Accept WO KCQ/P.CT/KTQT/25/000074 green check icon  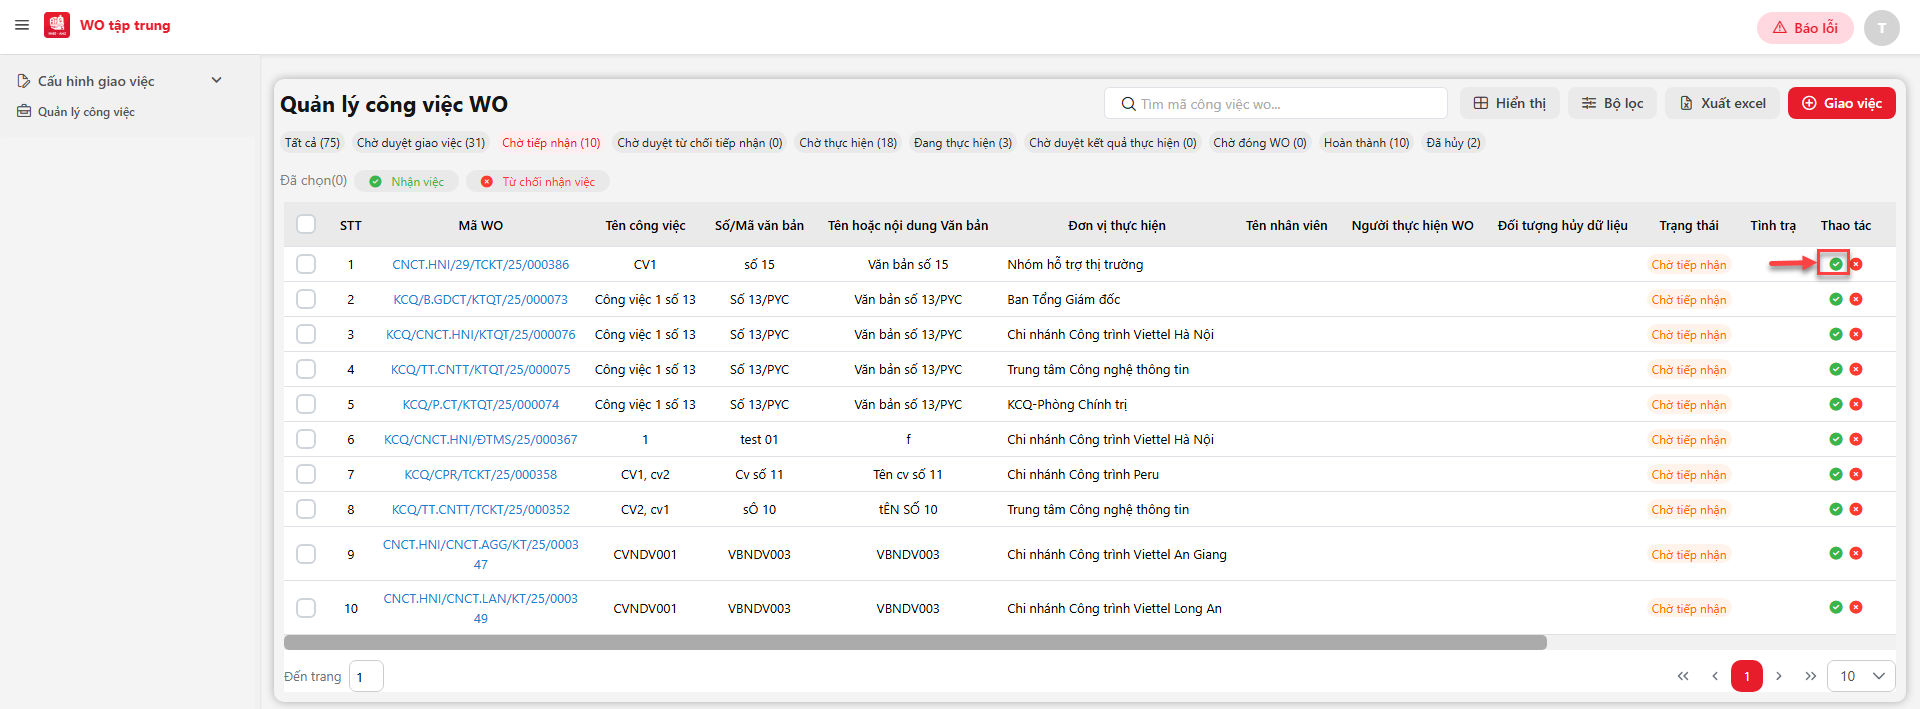1835,404
